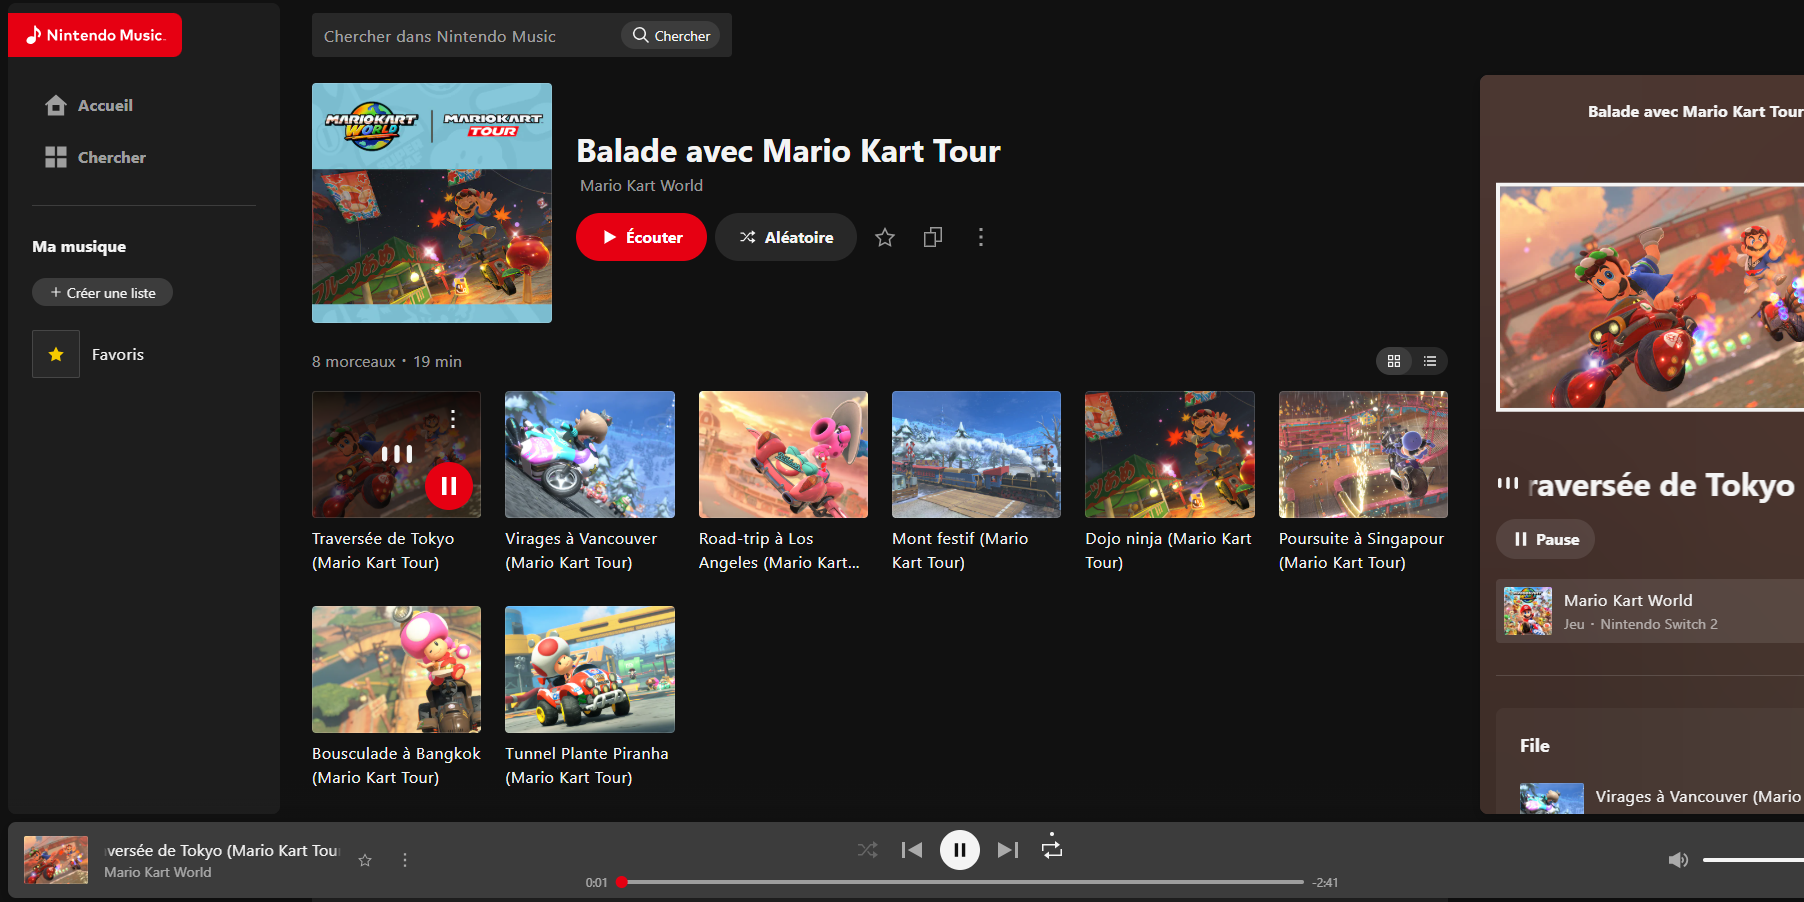Seek within the track progress bar
Viewport: 1804px width, 902px height.
tap(962, 882)
